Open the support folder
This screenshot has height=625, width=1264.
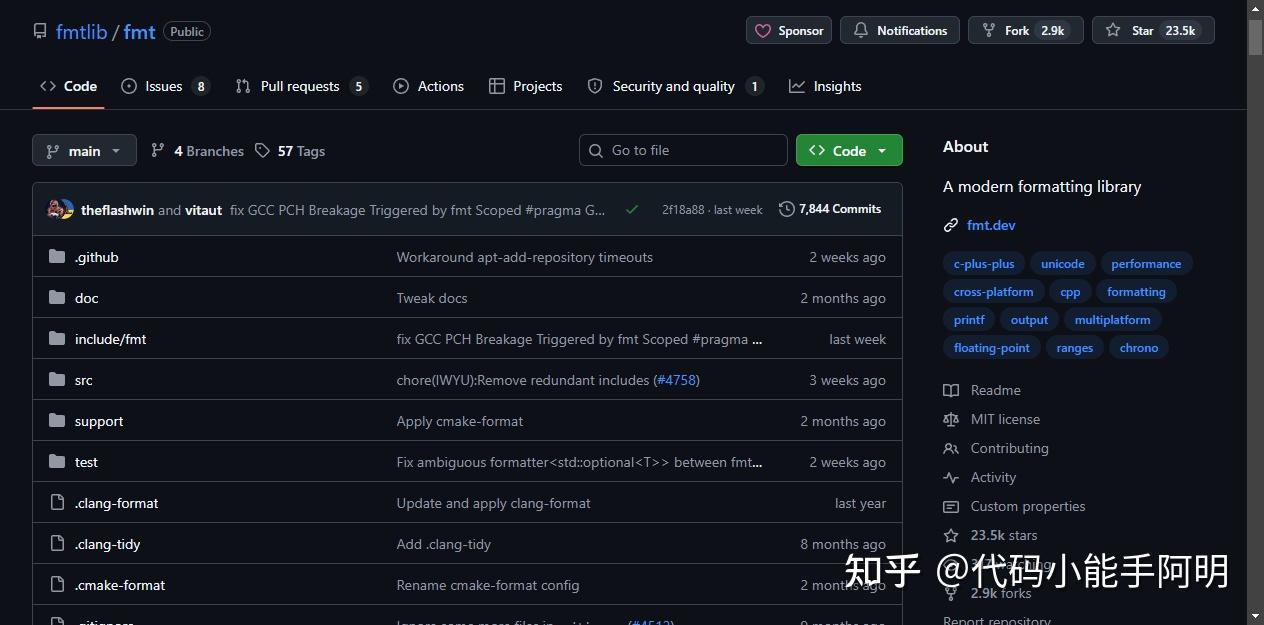pyautogui.click(x=99, y=421)
